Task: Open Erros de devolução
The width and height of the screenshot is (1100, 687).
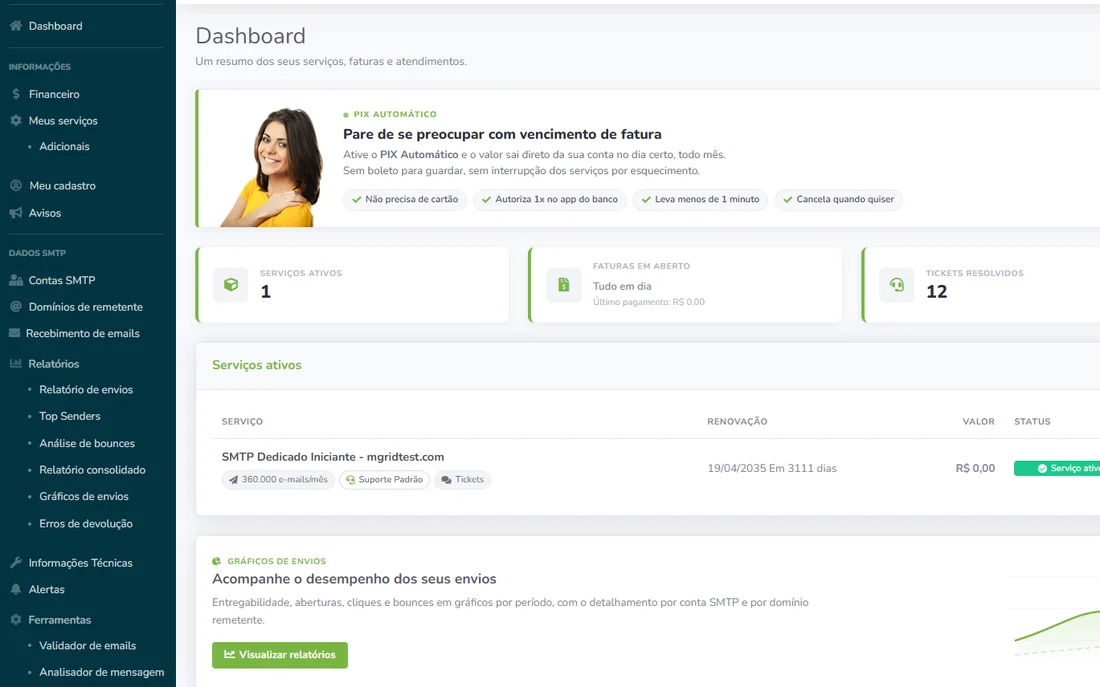Action: coord(88,523)
